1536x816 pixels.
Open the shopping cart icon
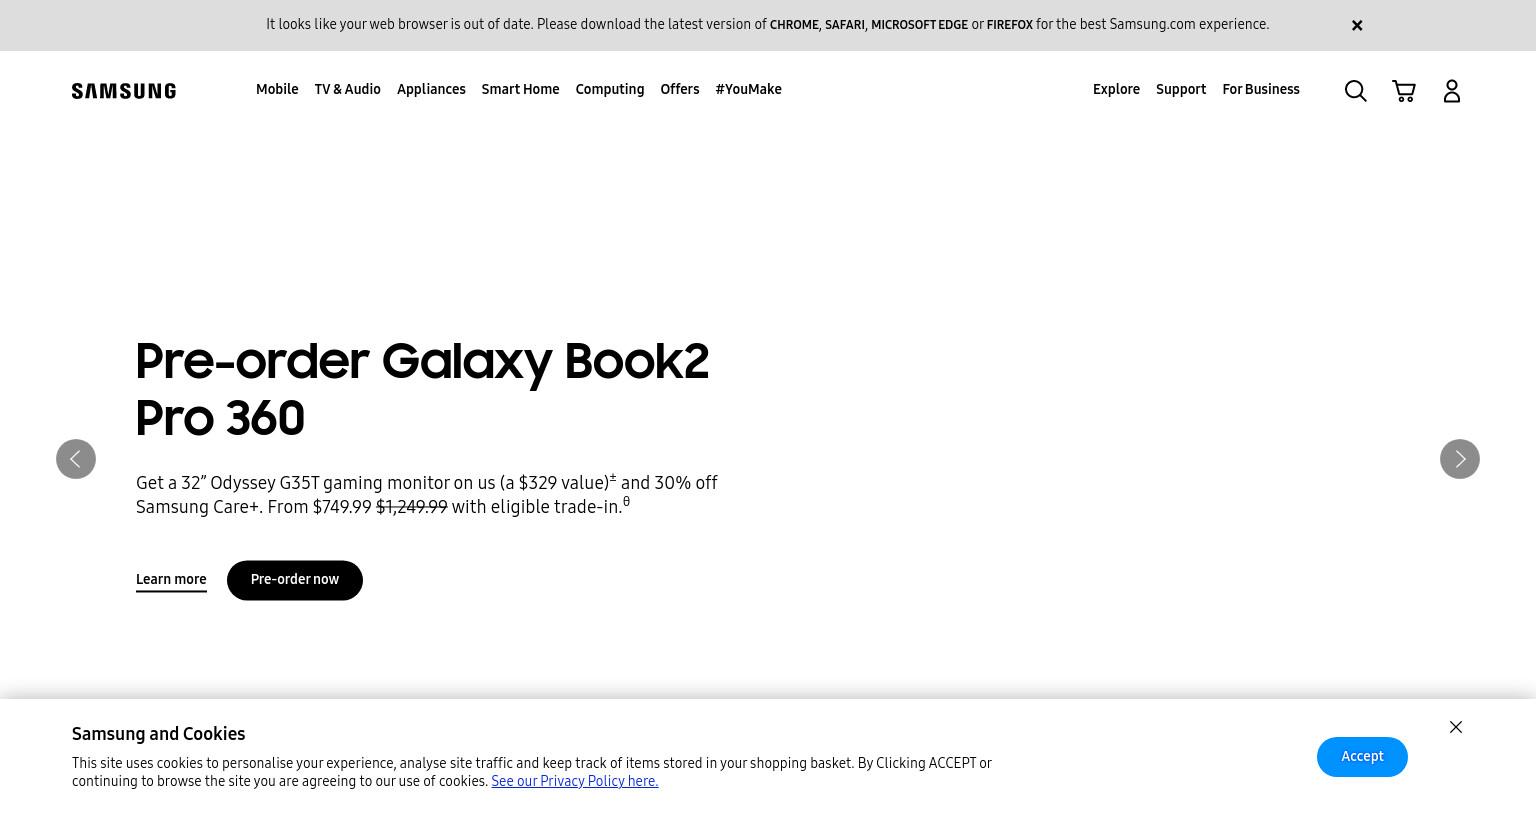tap(1404, 91)
